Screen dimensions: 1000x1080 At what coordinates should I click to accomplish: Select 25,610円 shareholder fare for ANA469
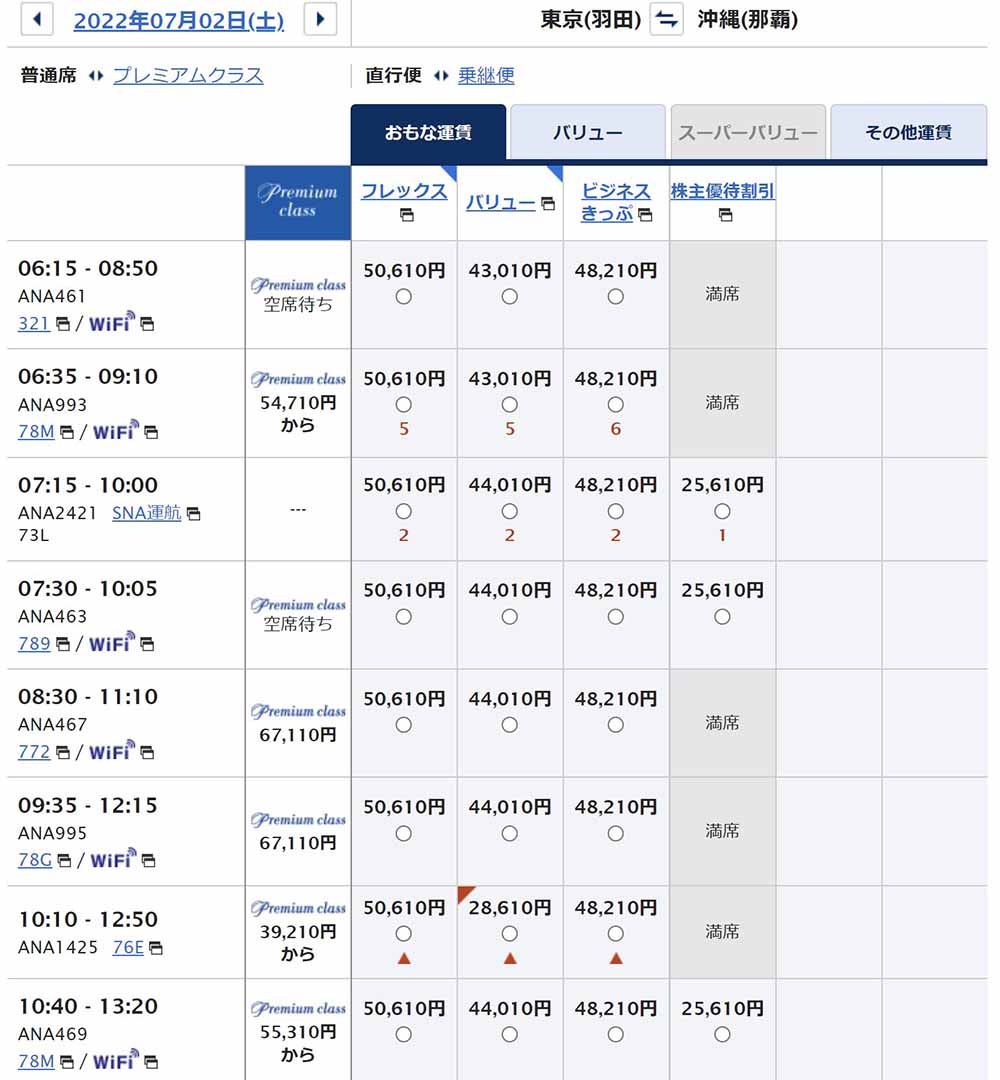(722, 1035)
